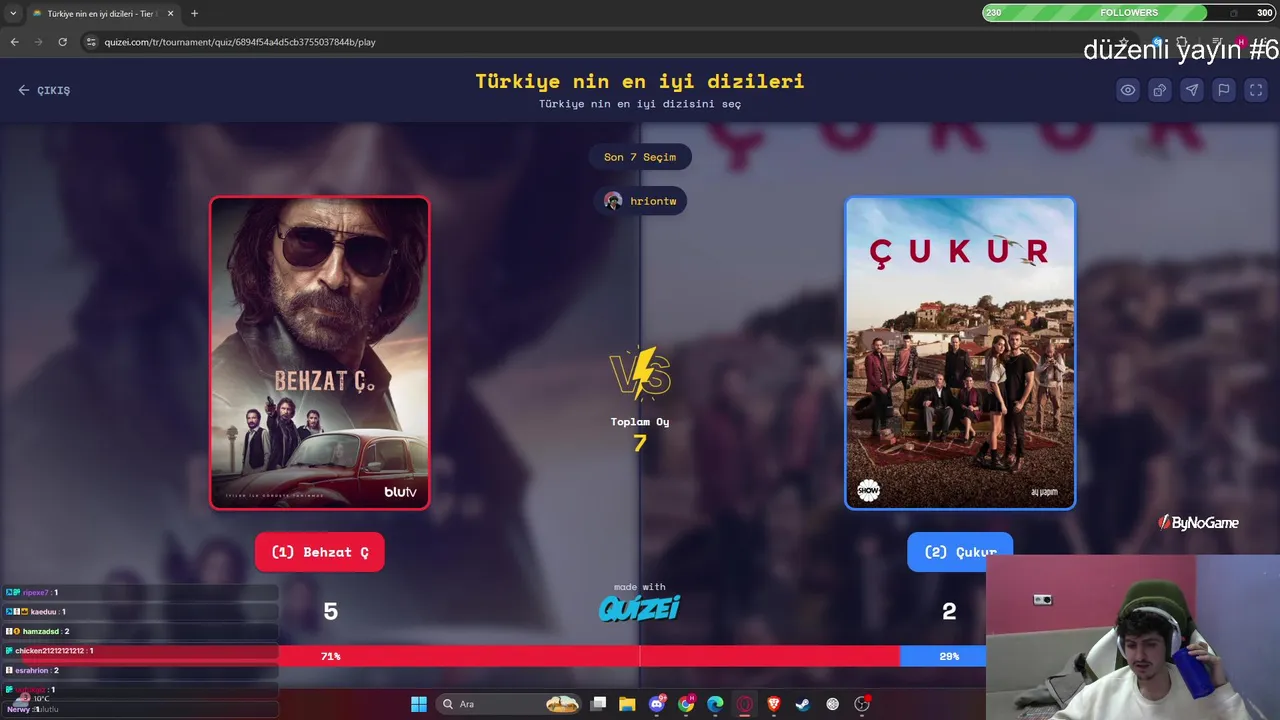Click the made with caption text
This screenshot has width=1280, height=720.
(640, 587)
